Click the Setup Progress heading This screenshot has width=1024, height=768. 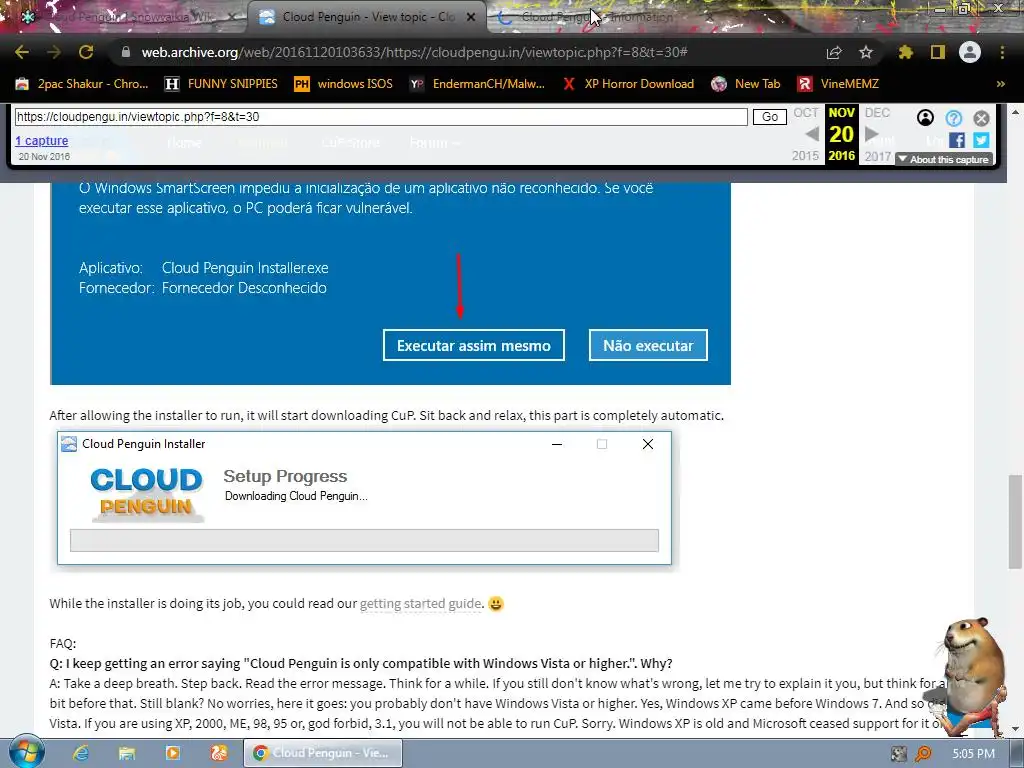(x=285, y=476)
